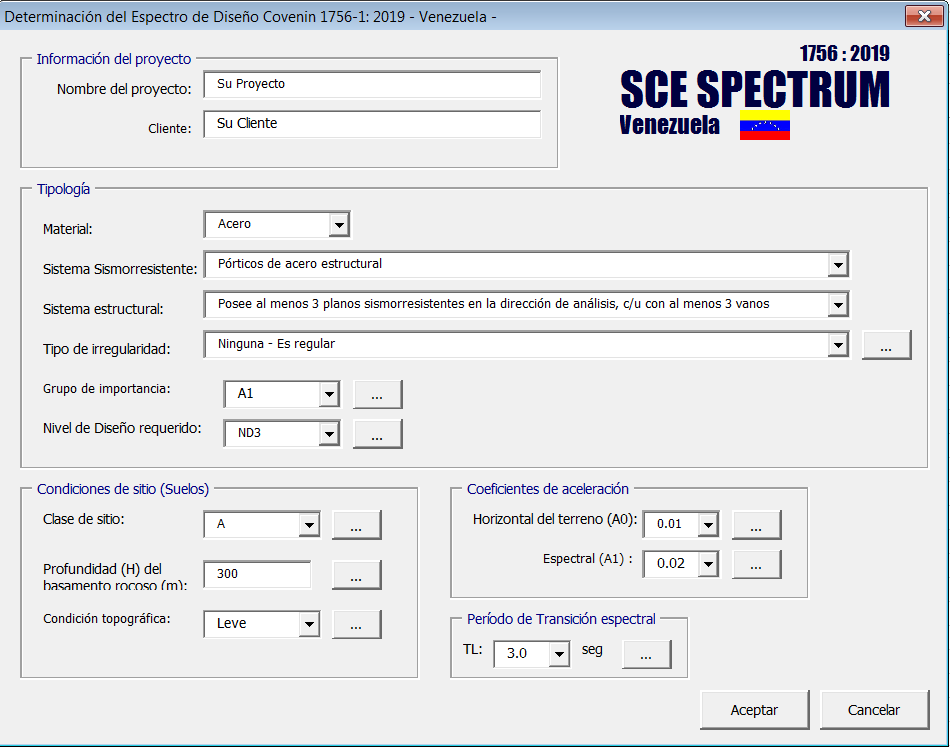Expand the Sistema estructural dropdown

click(x=838, y=305)
